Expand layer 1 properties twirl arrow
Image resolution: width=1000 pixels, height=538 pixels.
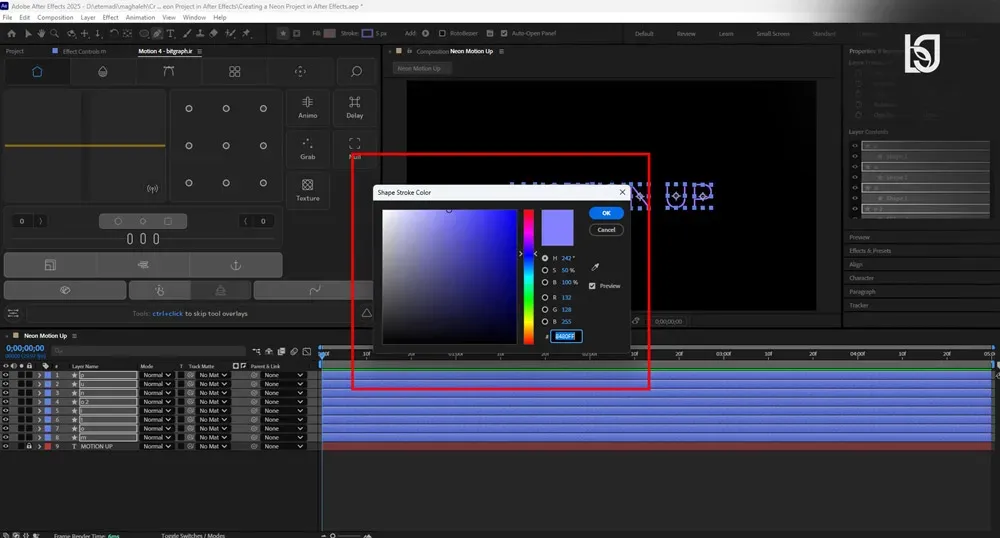39,375
